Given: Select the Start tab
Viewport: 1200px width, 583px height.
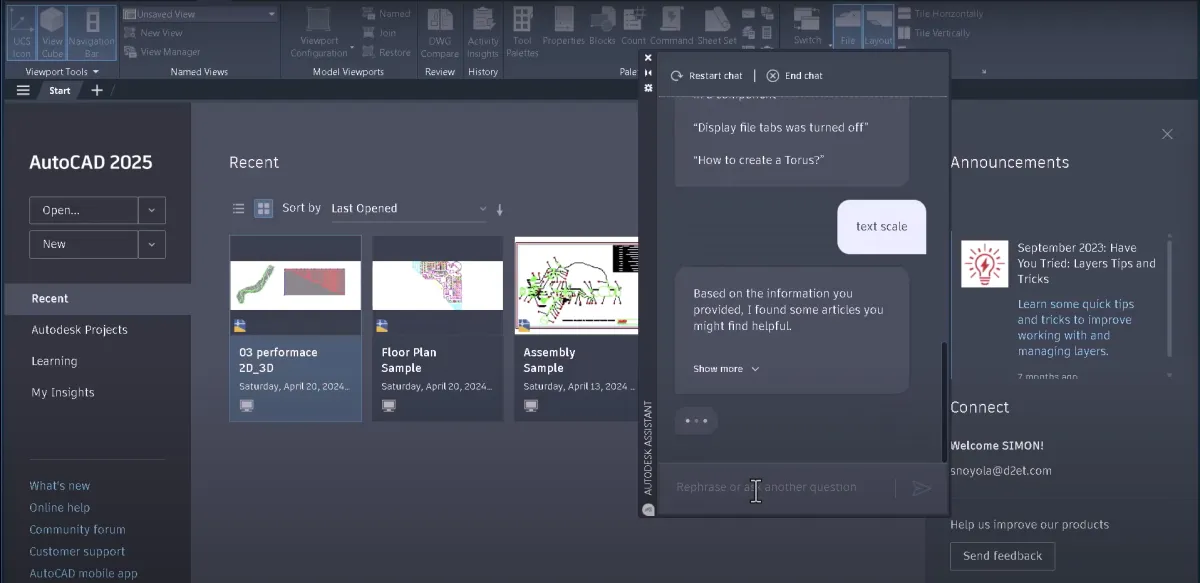Looking at the screenshot, I should [60, 90].
